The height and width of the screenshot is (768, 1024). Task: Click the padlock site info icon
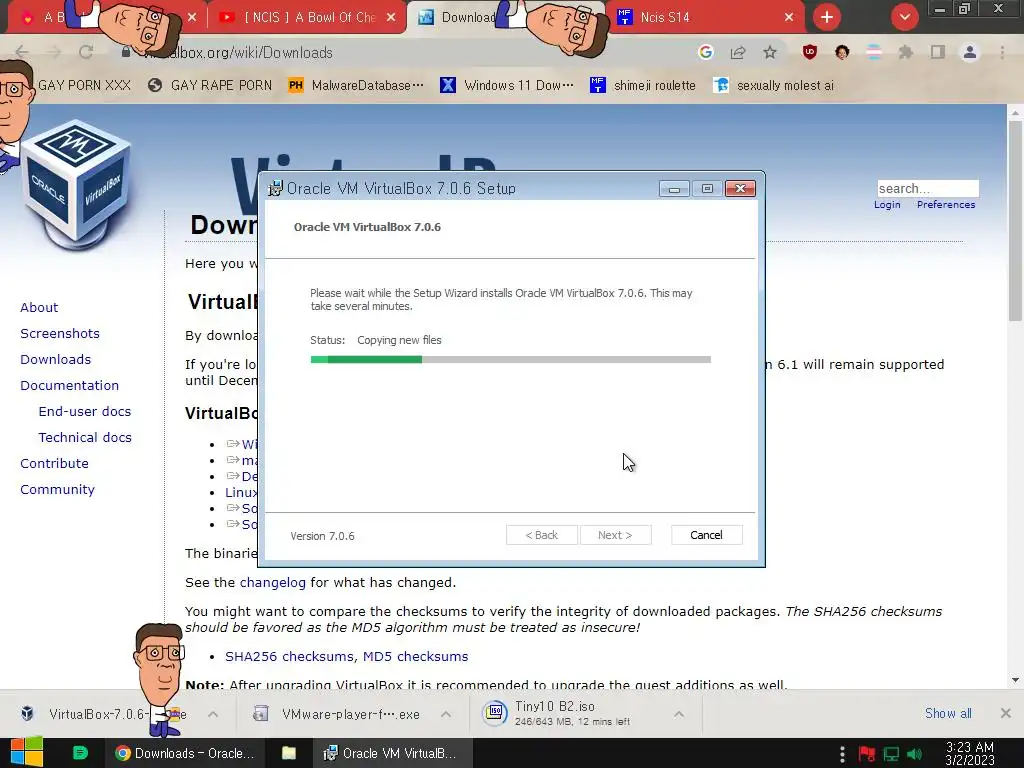point(125,52)
